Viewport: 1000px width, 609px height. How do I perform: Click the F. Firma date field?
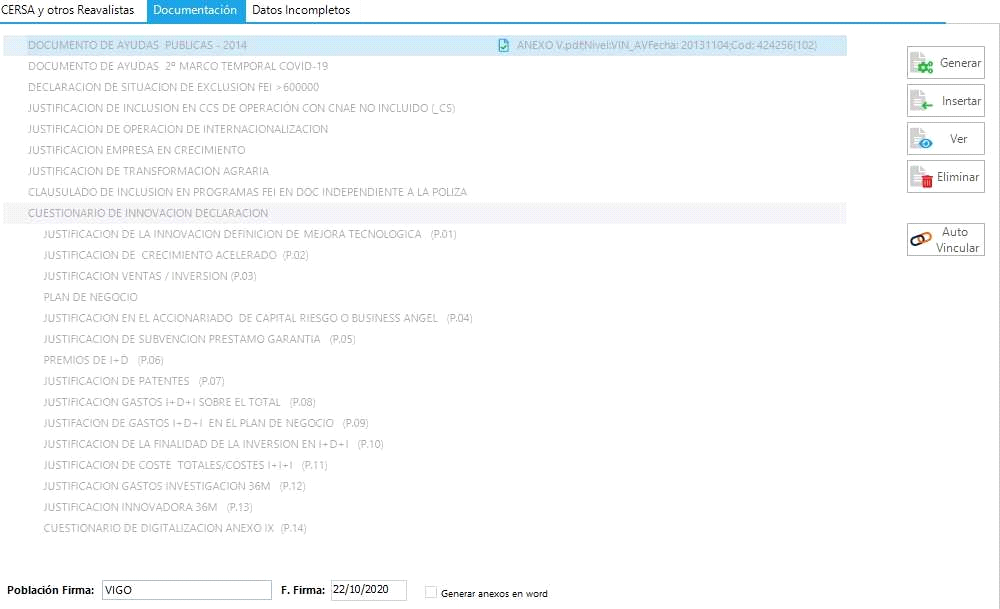pyautogui.click(x=369, y=590)
